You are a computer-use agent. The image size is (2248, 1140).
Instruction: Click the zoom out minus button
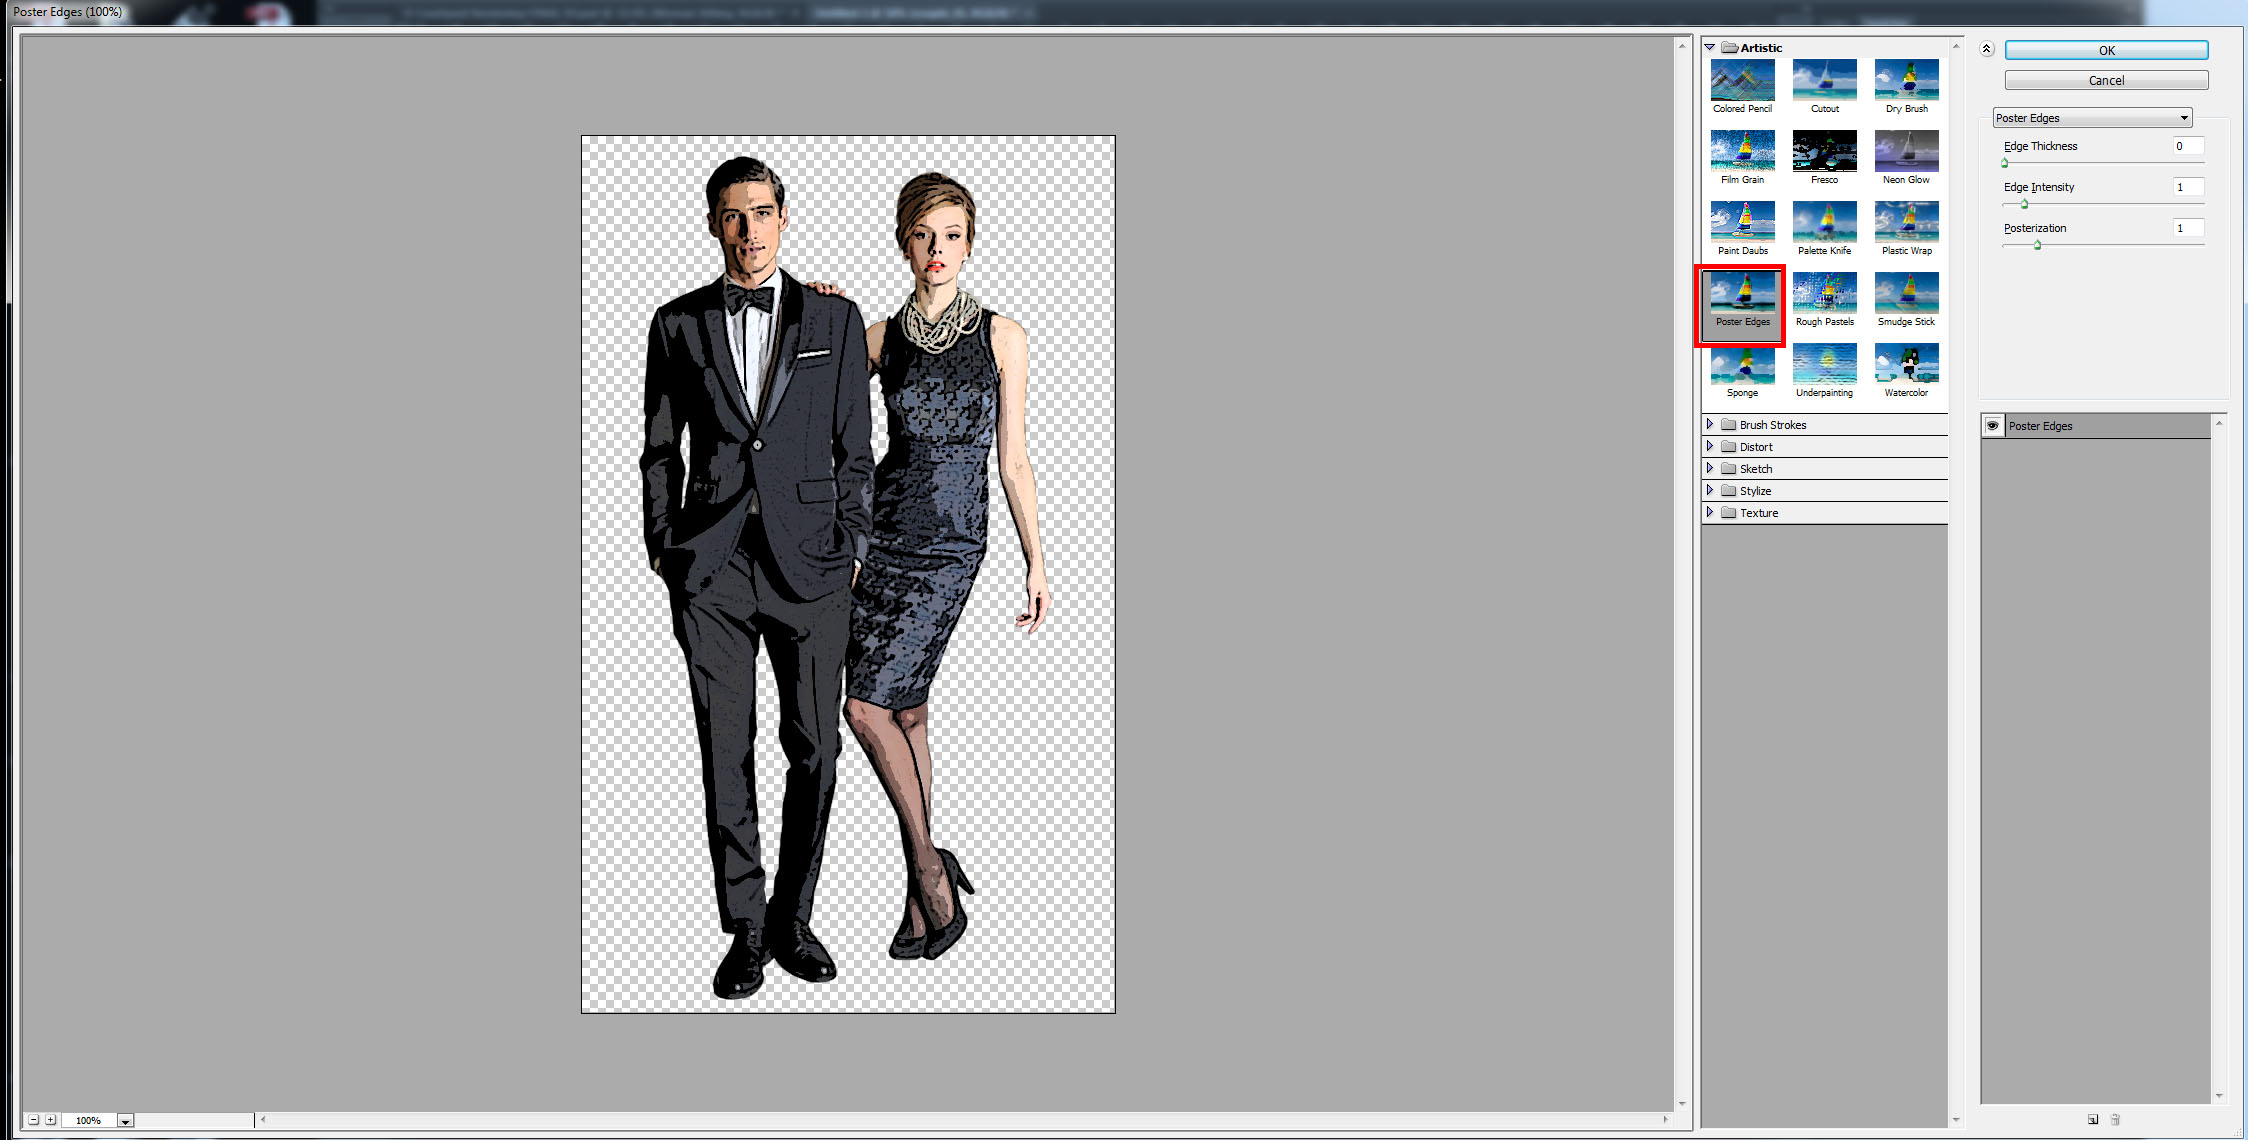tap(34, 1120)
